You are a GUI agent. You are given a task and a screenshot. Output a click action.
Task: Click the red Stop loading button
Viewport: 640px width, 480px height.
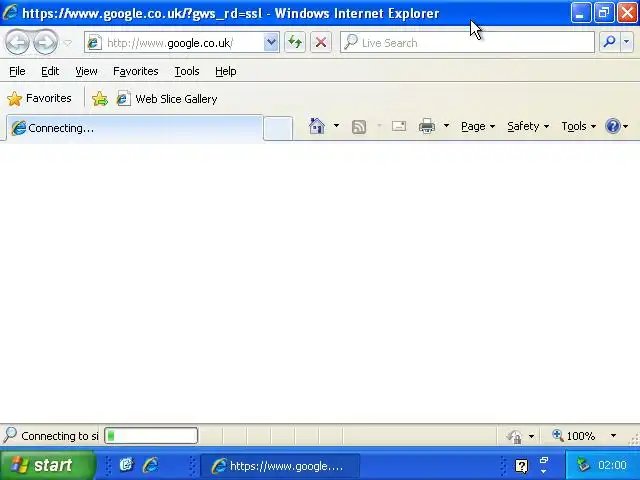pyautogui.click(x=321, y=42)
